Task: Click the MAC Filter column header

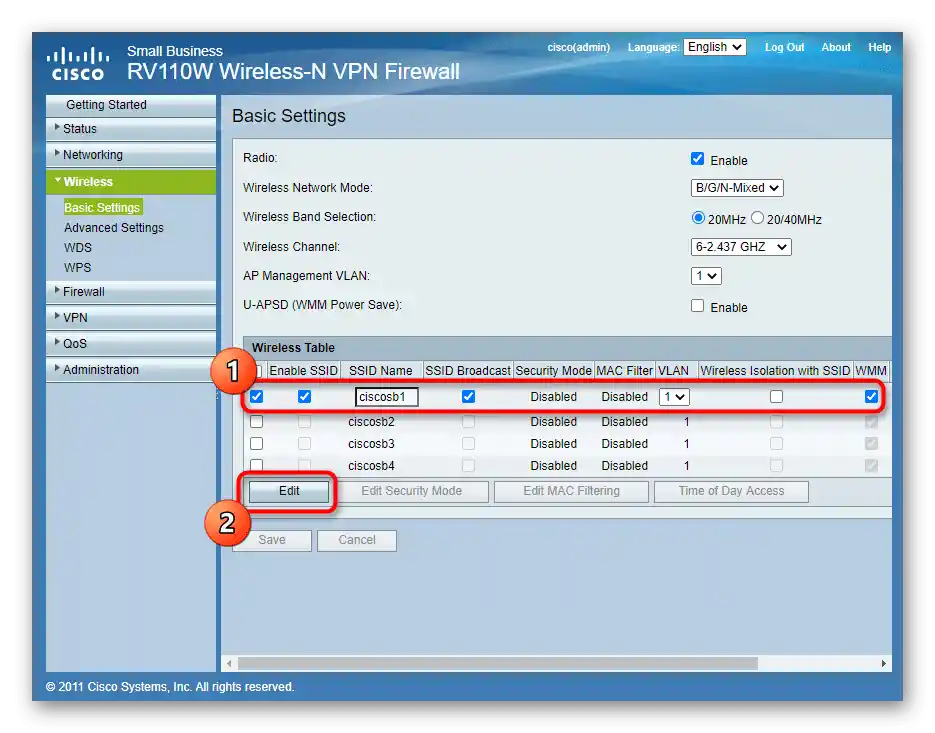Action: click(624, 370)
